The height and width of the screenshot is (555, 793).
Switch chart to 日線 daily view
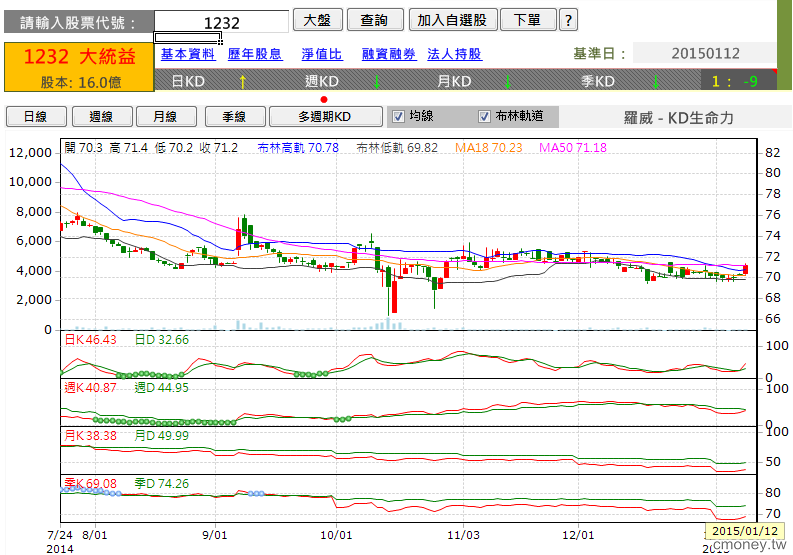(x=35, y=117)
